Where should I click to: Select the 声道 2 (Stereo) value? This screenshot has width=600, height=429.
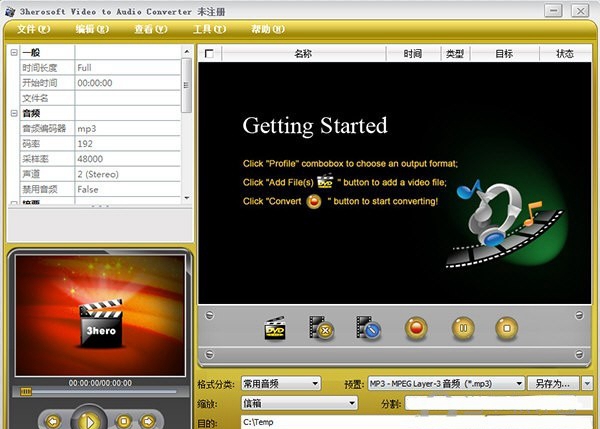point(127,174)
